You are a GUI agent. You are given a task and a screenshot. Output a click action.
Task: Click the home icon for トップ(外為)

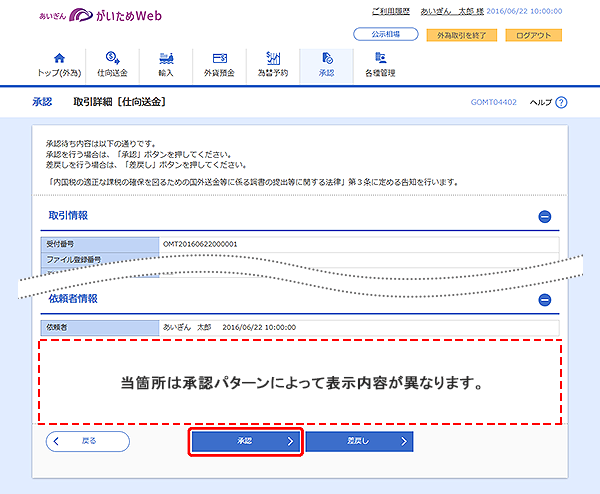coord(57,58)
